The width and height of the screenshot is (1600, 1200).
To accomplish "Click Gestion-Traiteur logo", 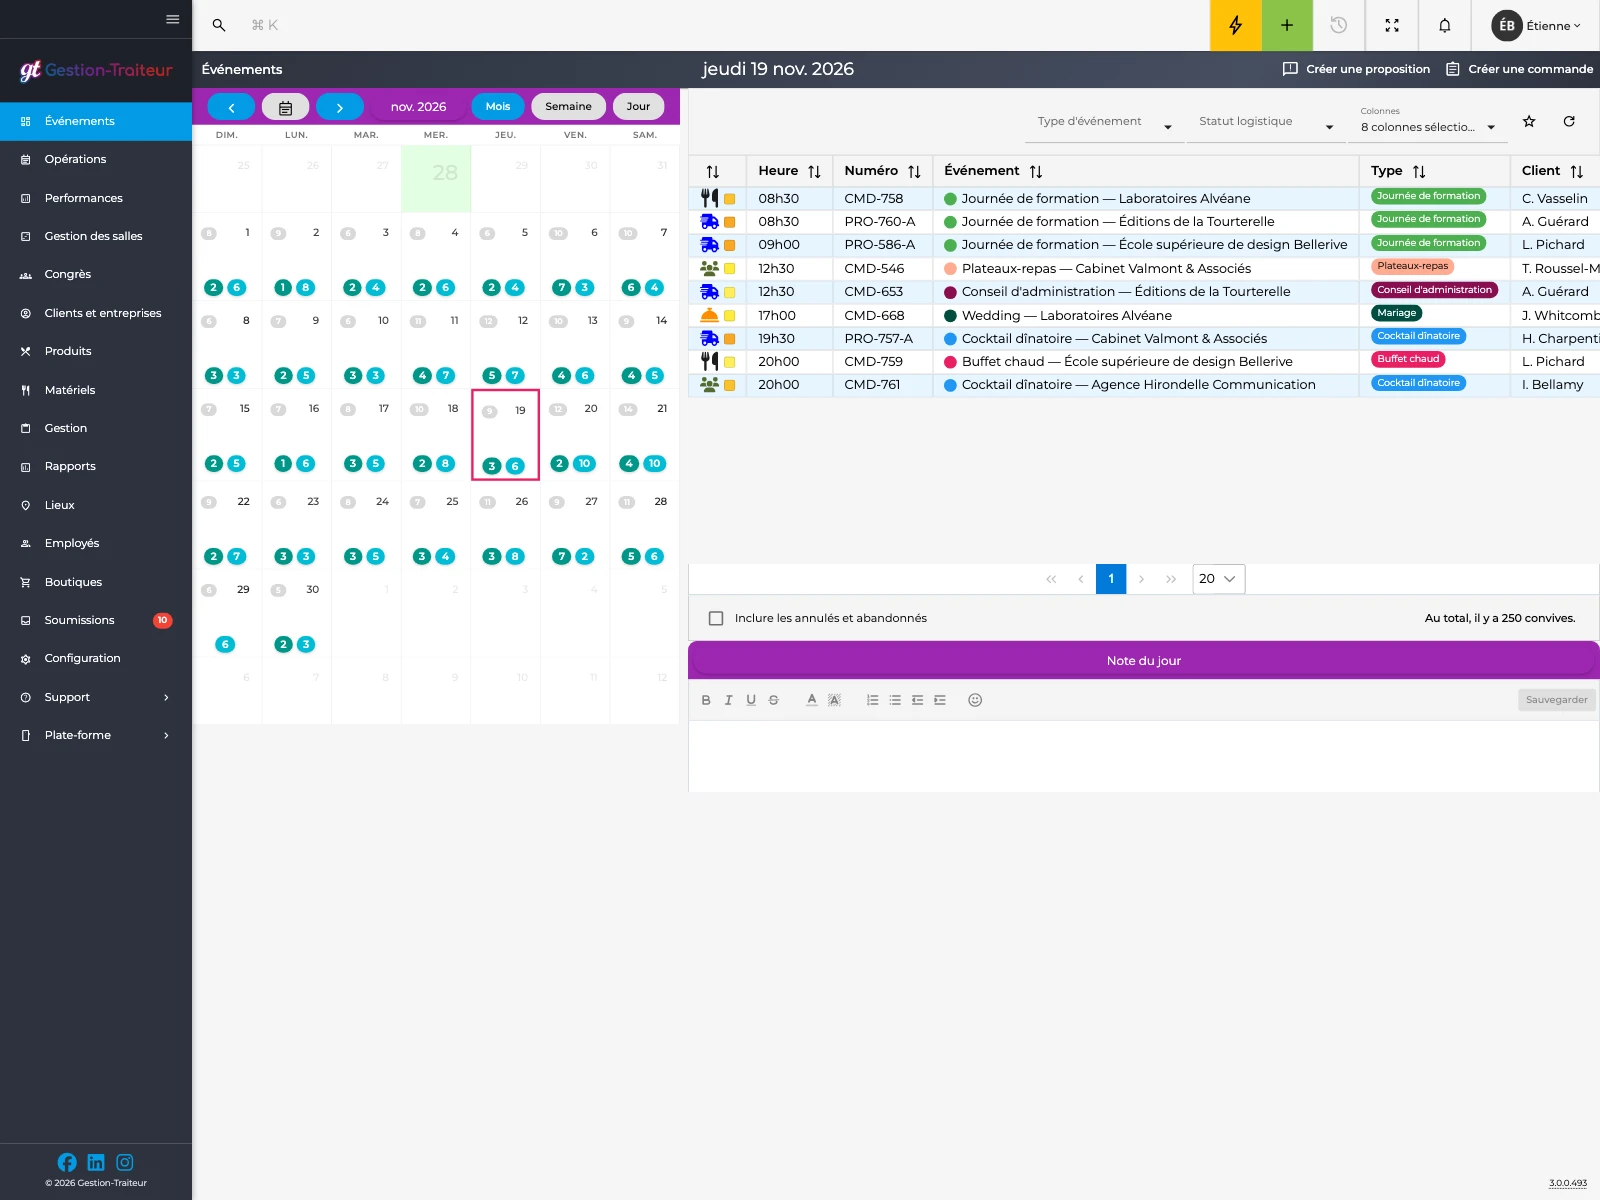I will point(96,70).
